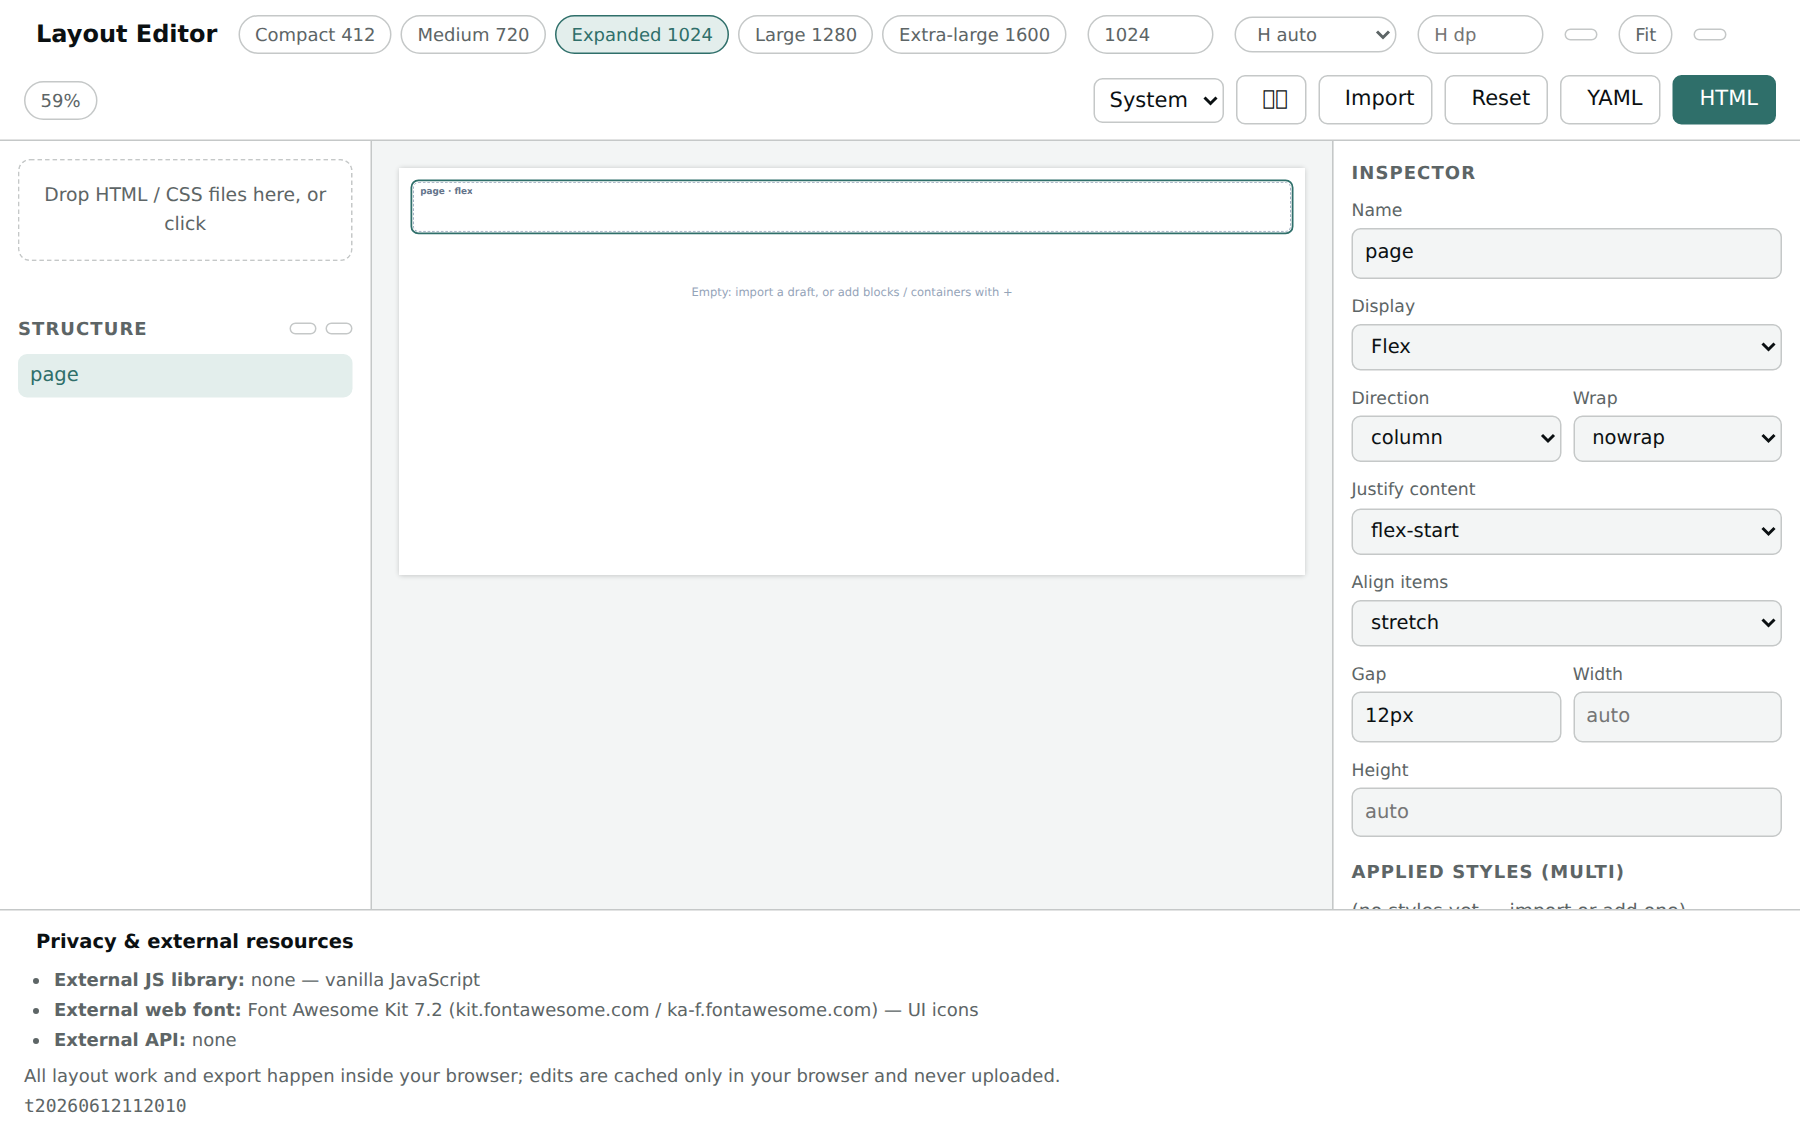Click the H dp input field
Screen dimensions: 1800x1140
point(1480,35)
